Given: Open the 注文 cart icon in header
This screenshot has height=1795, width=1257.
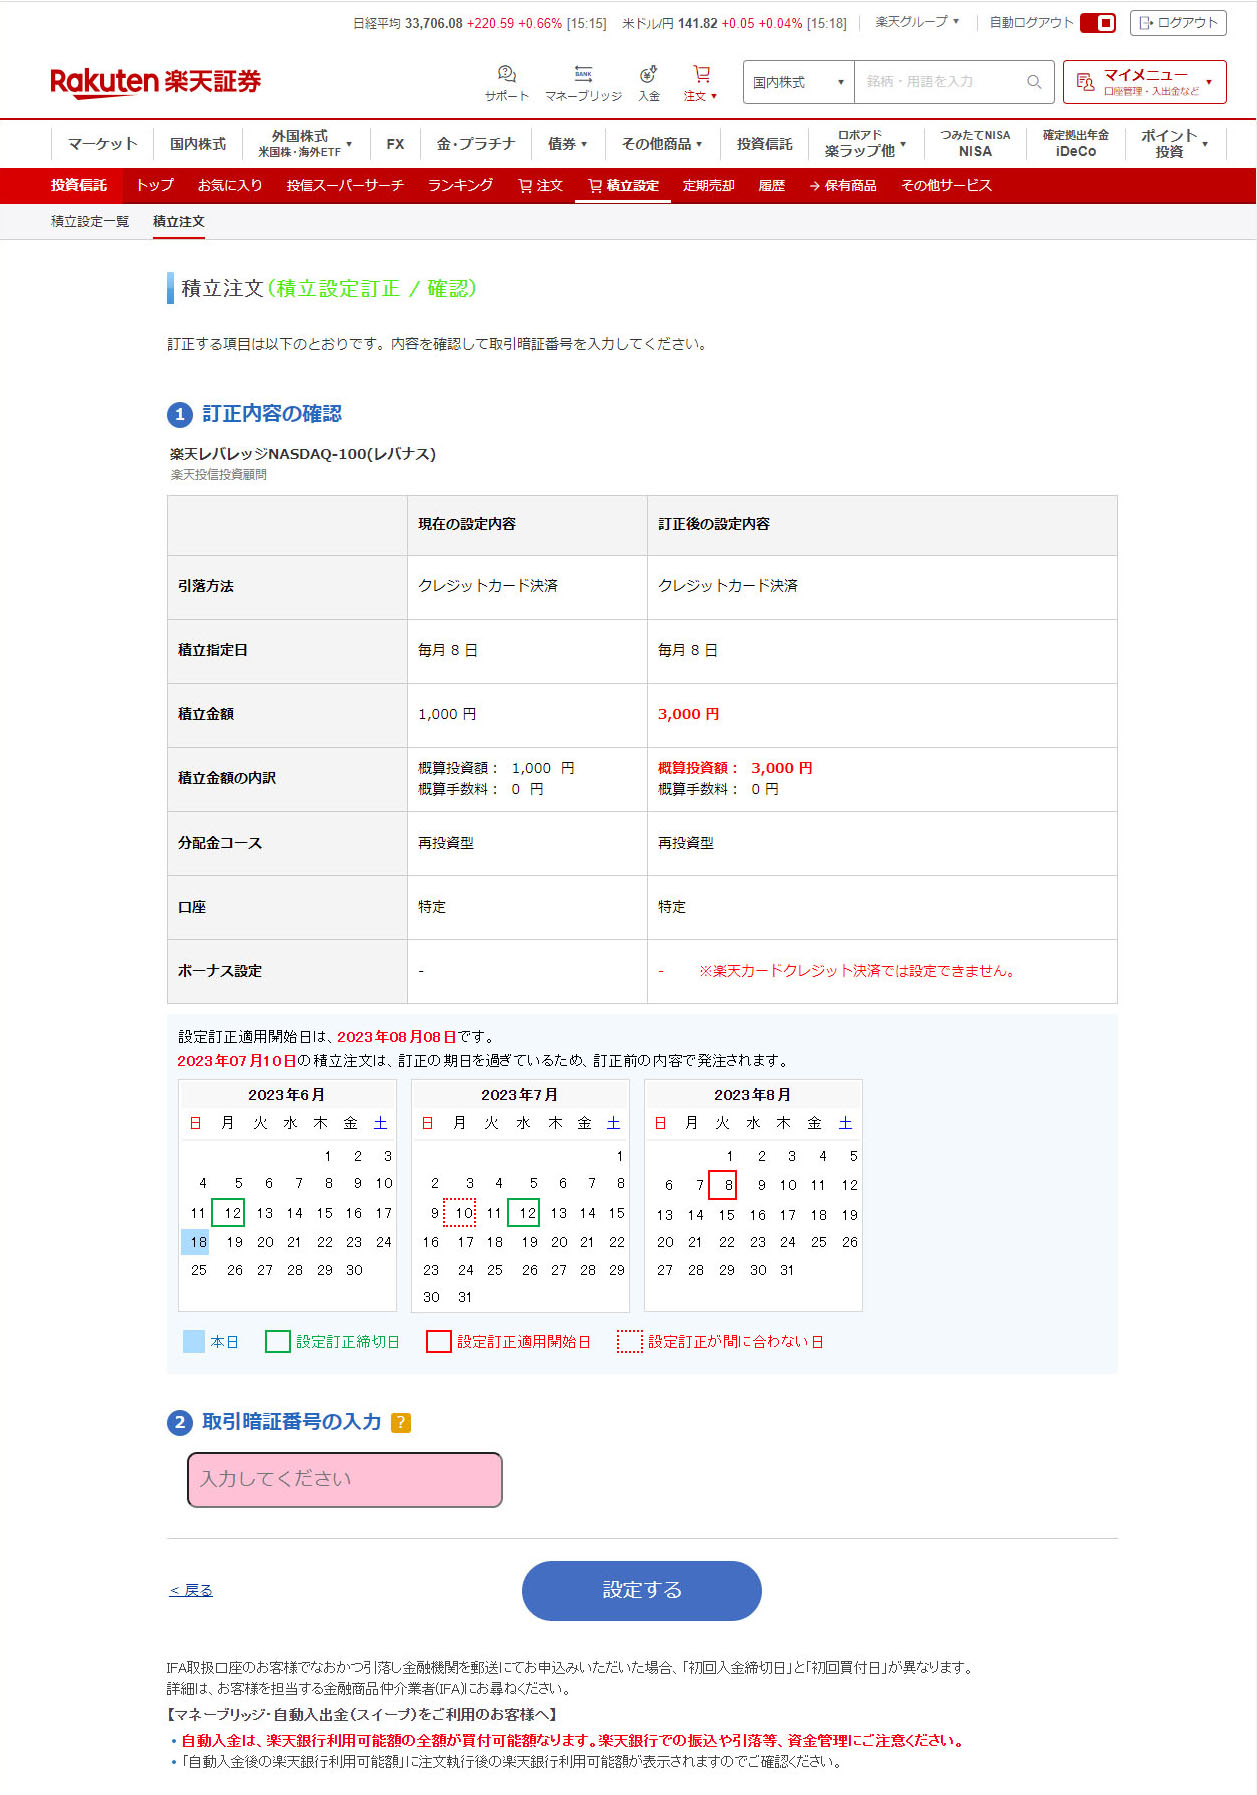Looking at the screenshot, I should 701,75.
